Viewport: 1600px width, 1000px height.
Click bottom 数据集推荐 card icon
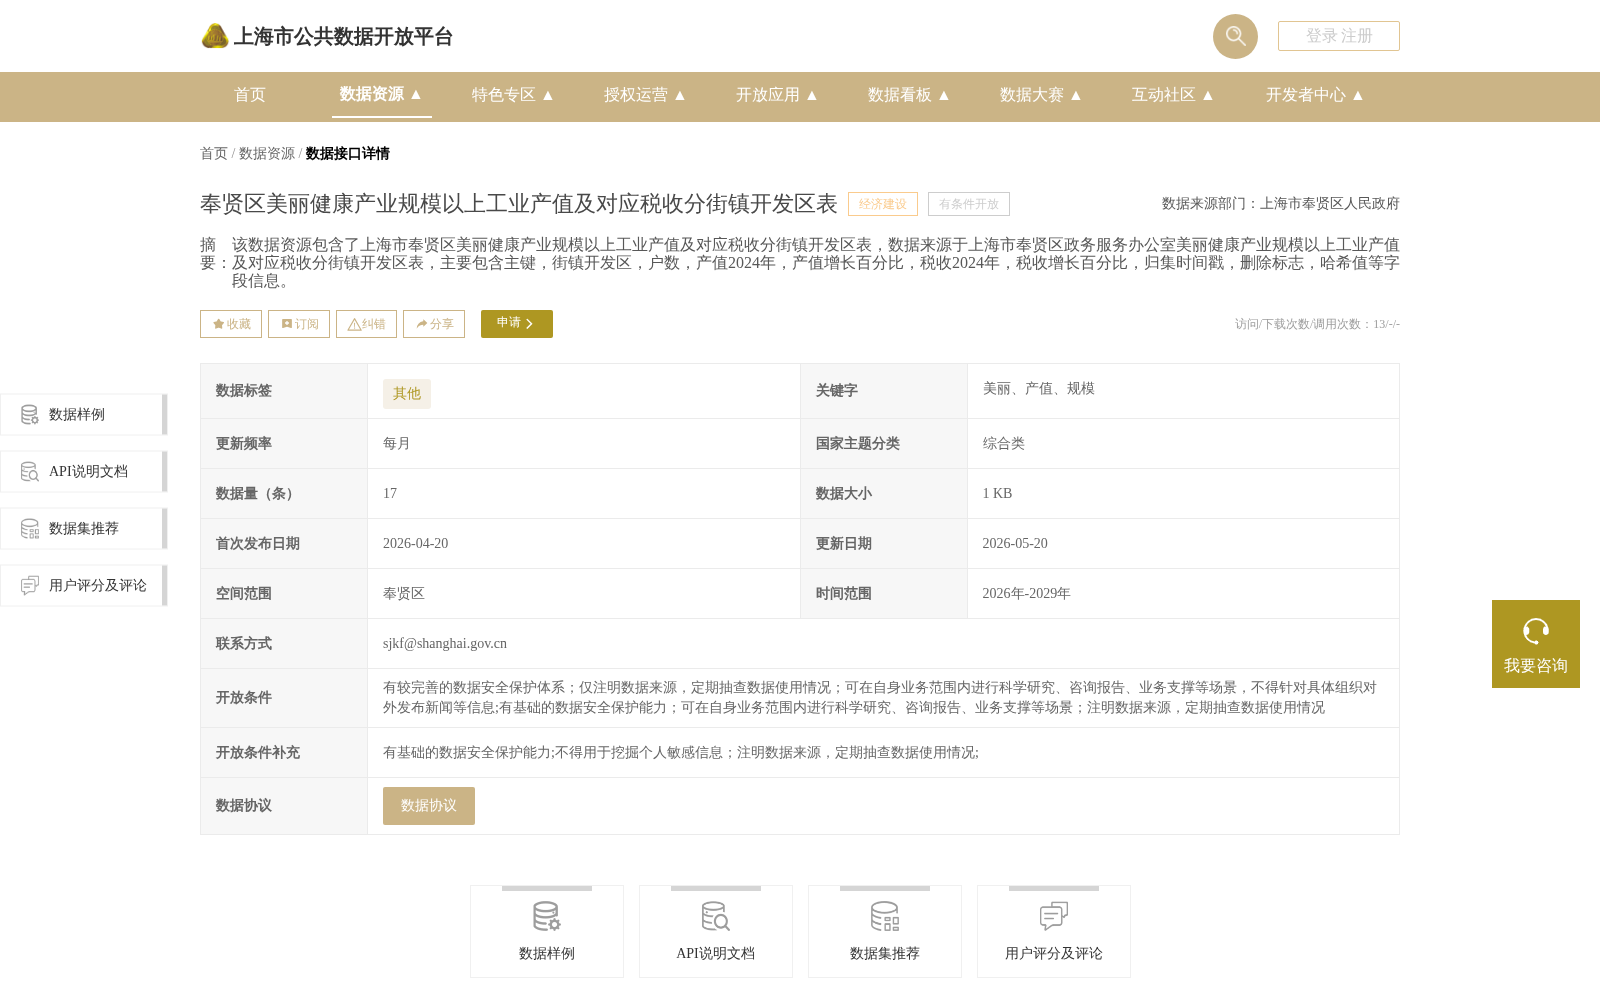point(885,916)
